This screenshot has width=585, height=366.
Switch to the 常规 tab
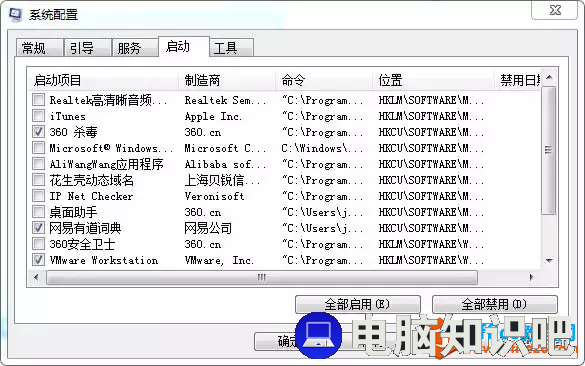[x=40, y=48]
